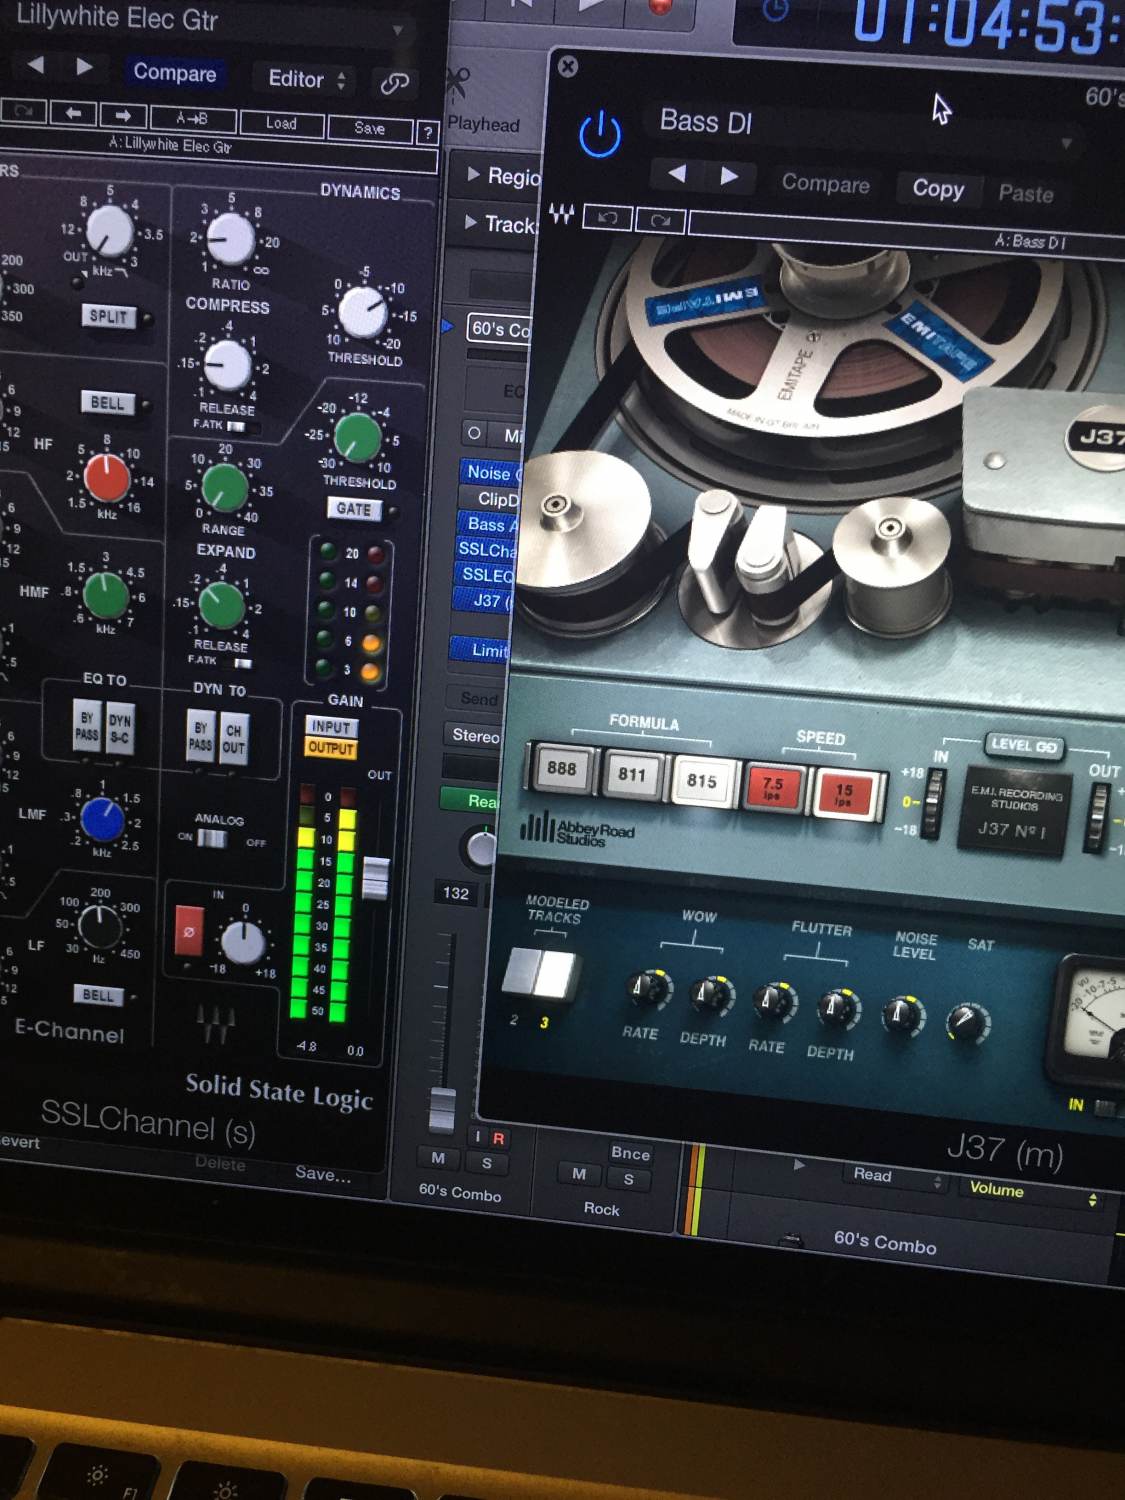Flip the MODELED TRACKS switch on J37
Viewport: 1125px width, 1500px height.
click(x=539, y=974)
